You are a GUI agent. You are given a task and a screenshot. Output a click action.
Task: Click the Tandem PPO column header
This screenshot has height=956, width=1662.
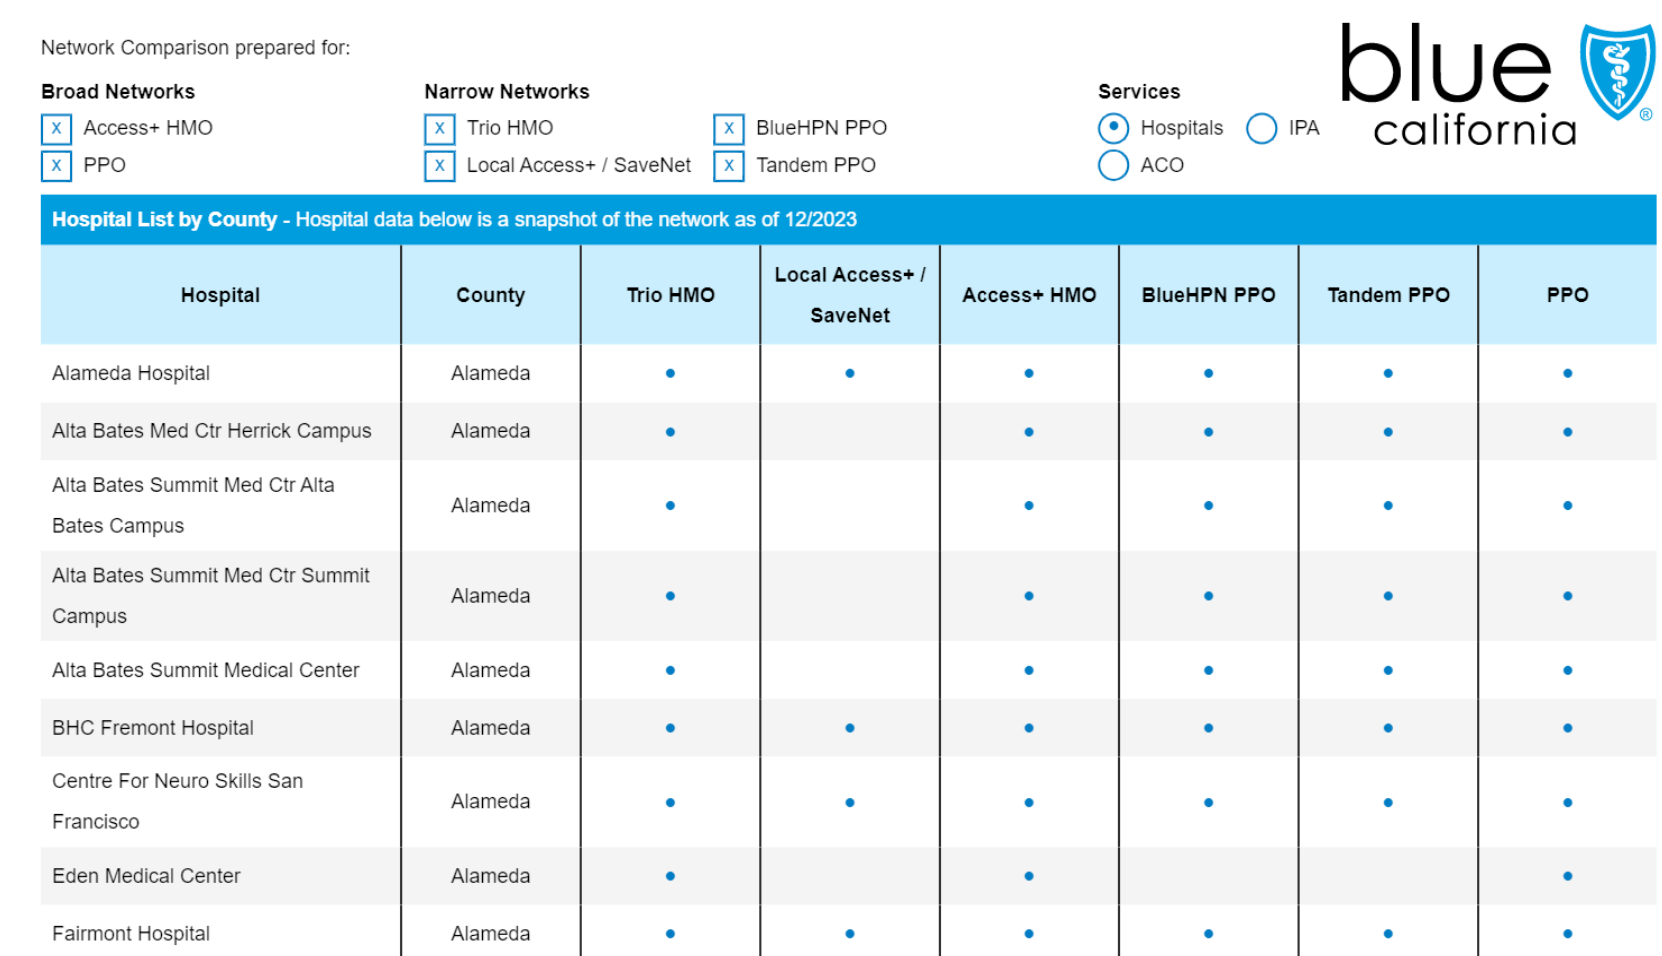[x=1388, y=295]
